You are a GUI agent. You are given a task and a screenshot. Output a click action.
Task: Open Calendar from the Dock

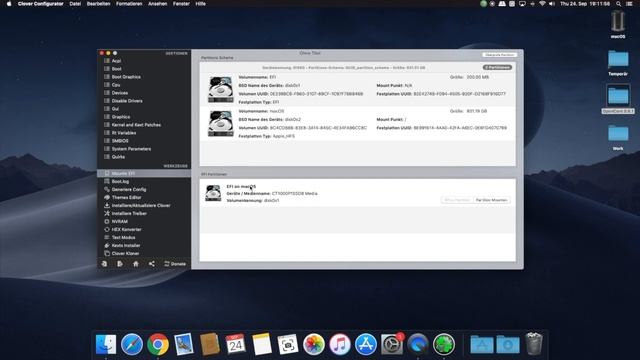[x=236, y=344]
